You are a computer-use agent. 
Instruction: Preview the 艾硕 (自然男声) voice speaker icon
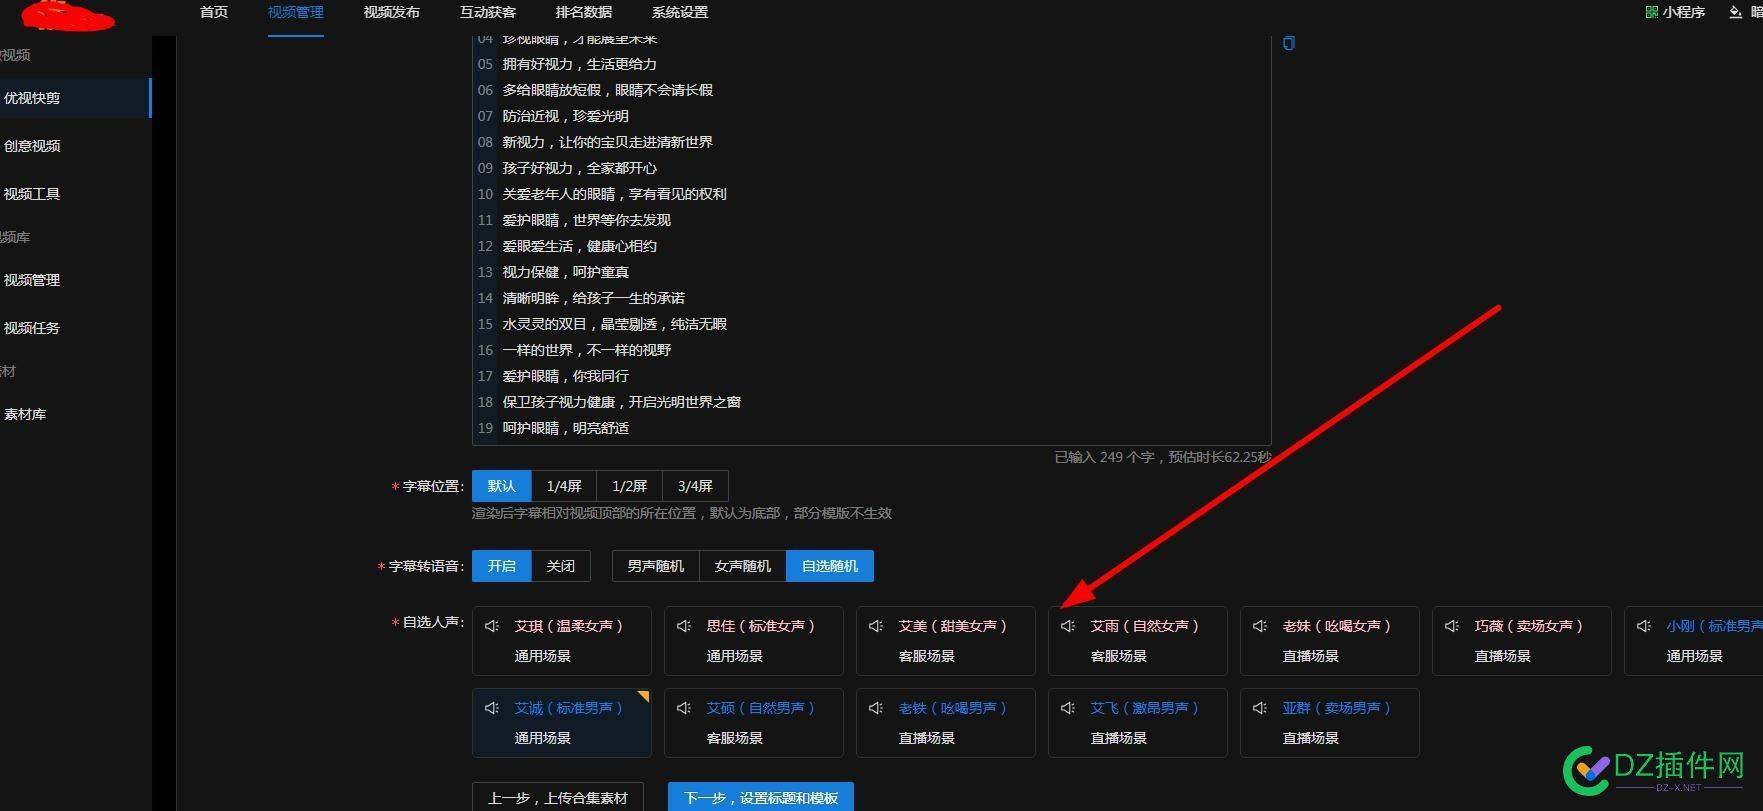(684, 708)
